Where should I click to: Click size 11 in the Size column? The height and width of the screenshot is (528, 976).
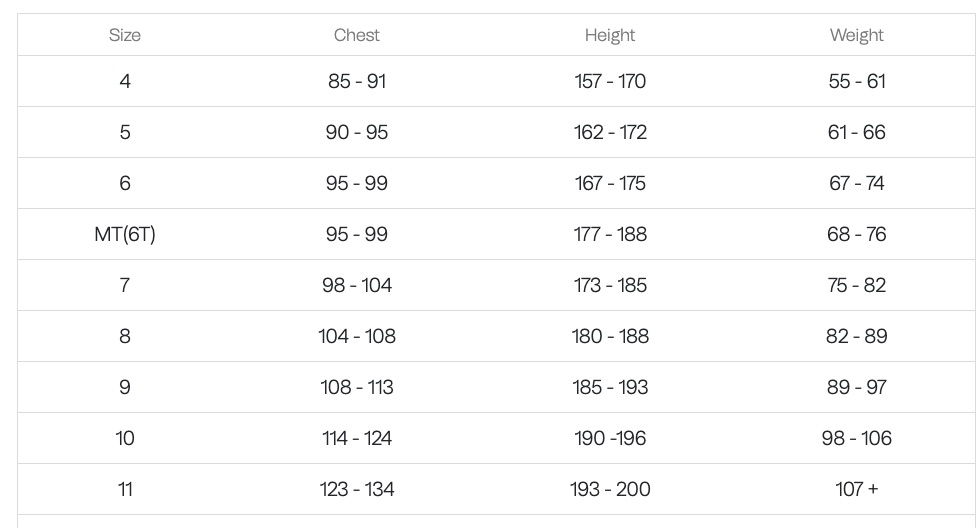[x=125, y=489]
